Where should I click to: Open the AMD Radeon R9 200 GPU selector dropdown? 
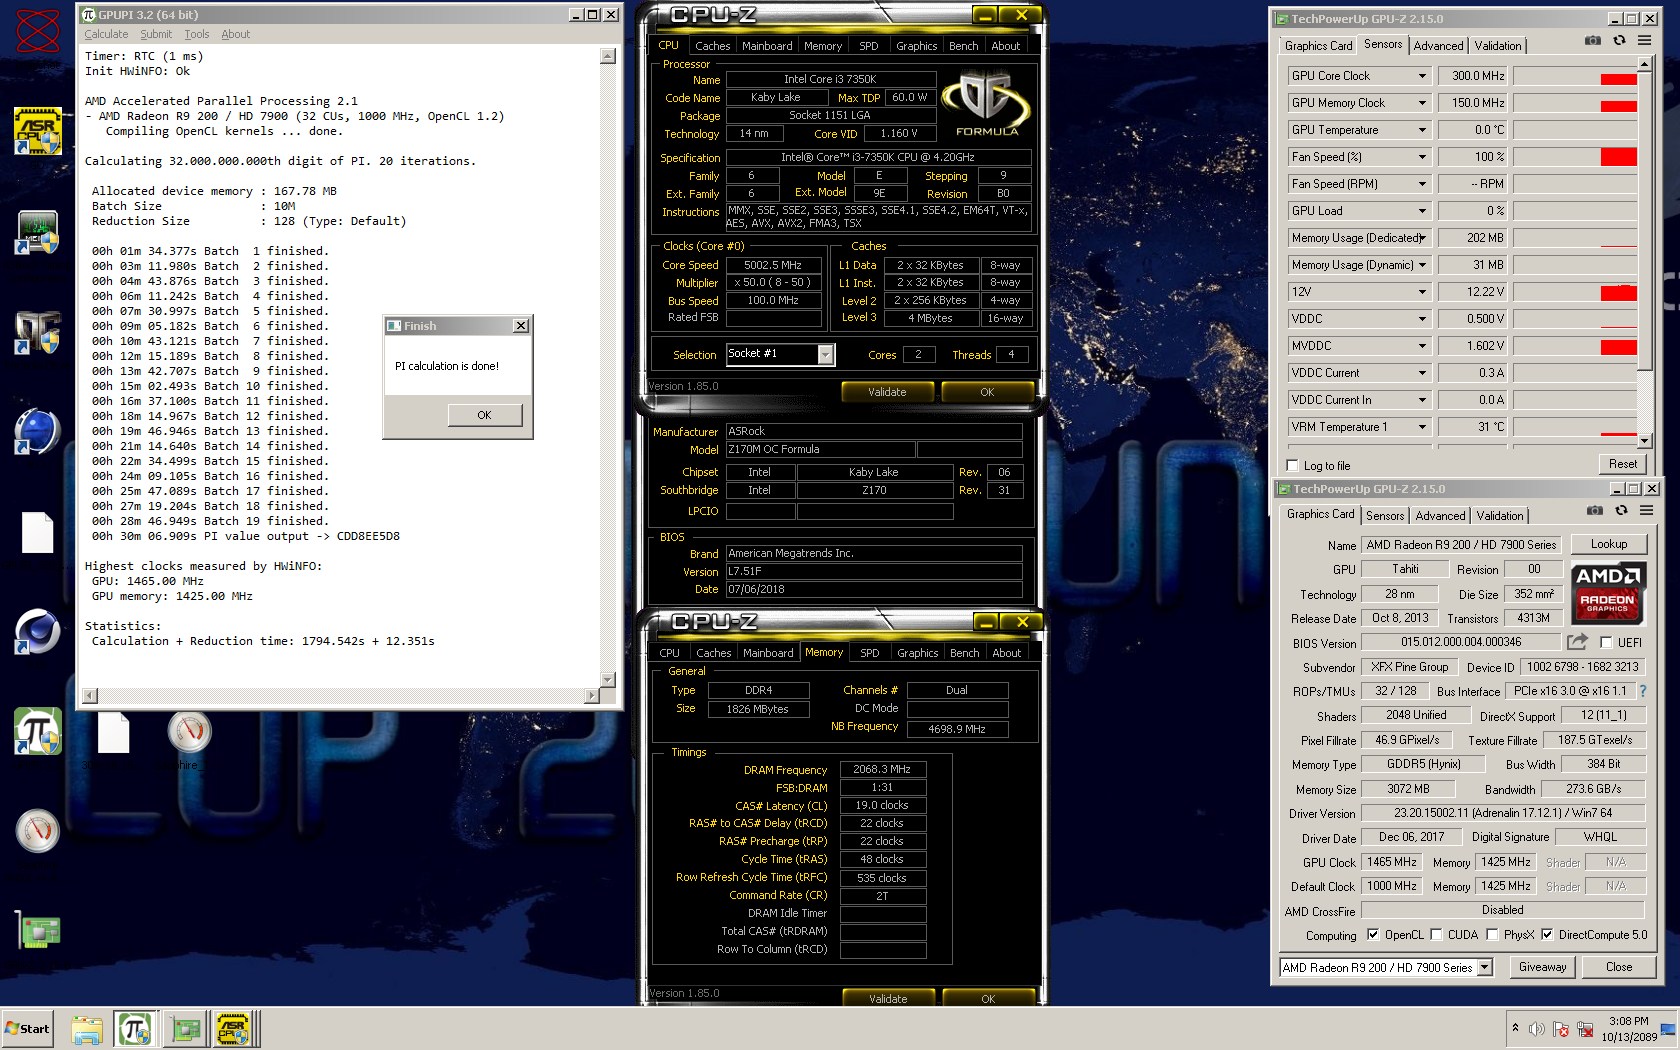pyautogui.click(x=1485, y=967)
